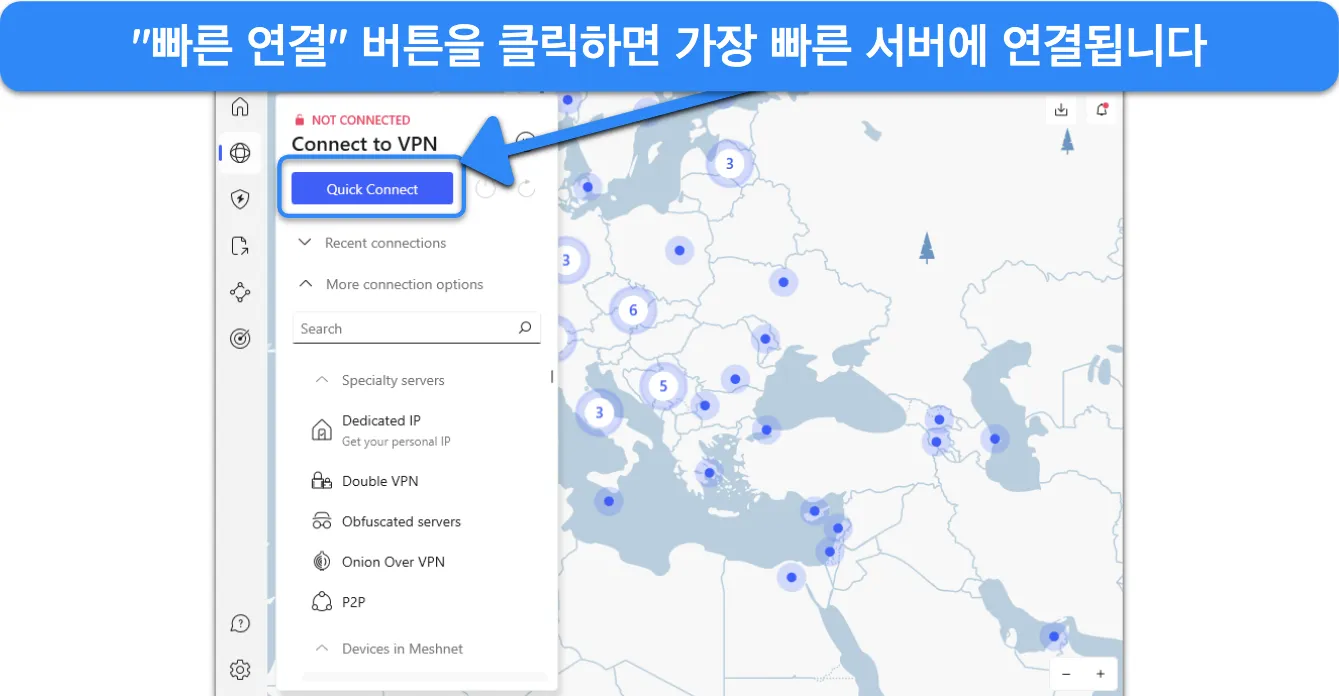The image size is (1339, 696).
Task: Click the server dot over Ukraine
Action: coord(783,283)
